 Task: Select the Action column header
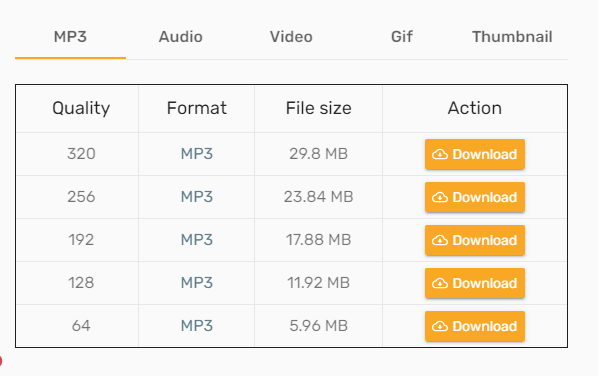tap(475, 108)
